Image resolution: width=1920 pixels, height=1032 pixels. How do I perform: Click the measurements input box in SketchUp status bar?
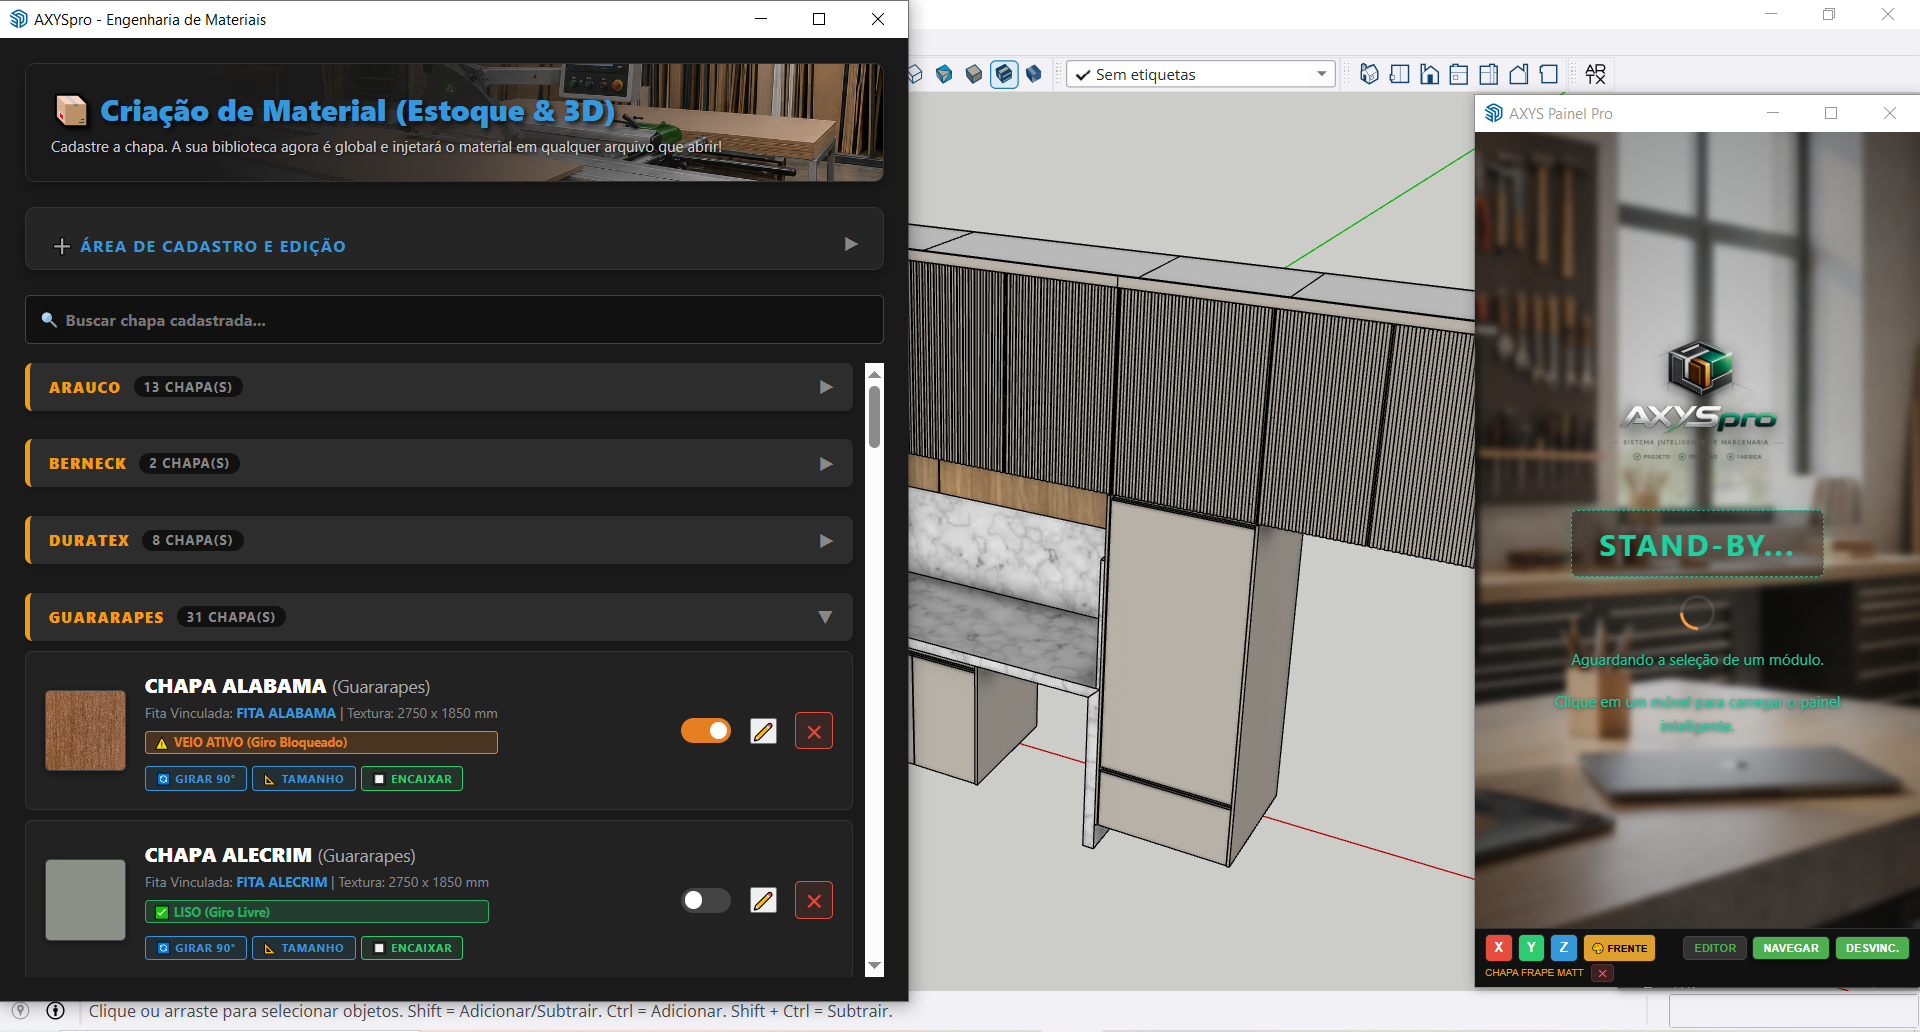[x=1794, y=1011]
